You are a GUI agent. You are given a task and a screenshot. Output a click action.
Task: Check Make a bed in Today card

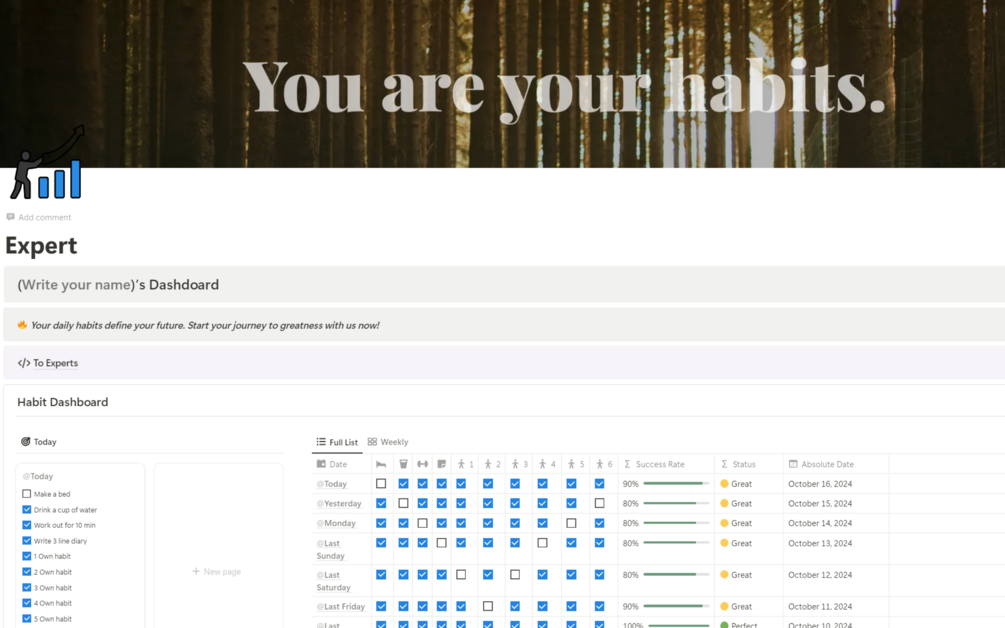click(x=26, y=494)
